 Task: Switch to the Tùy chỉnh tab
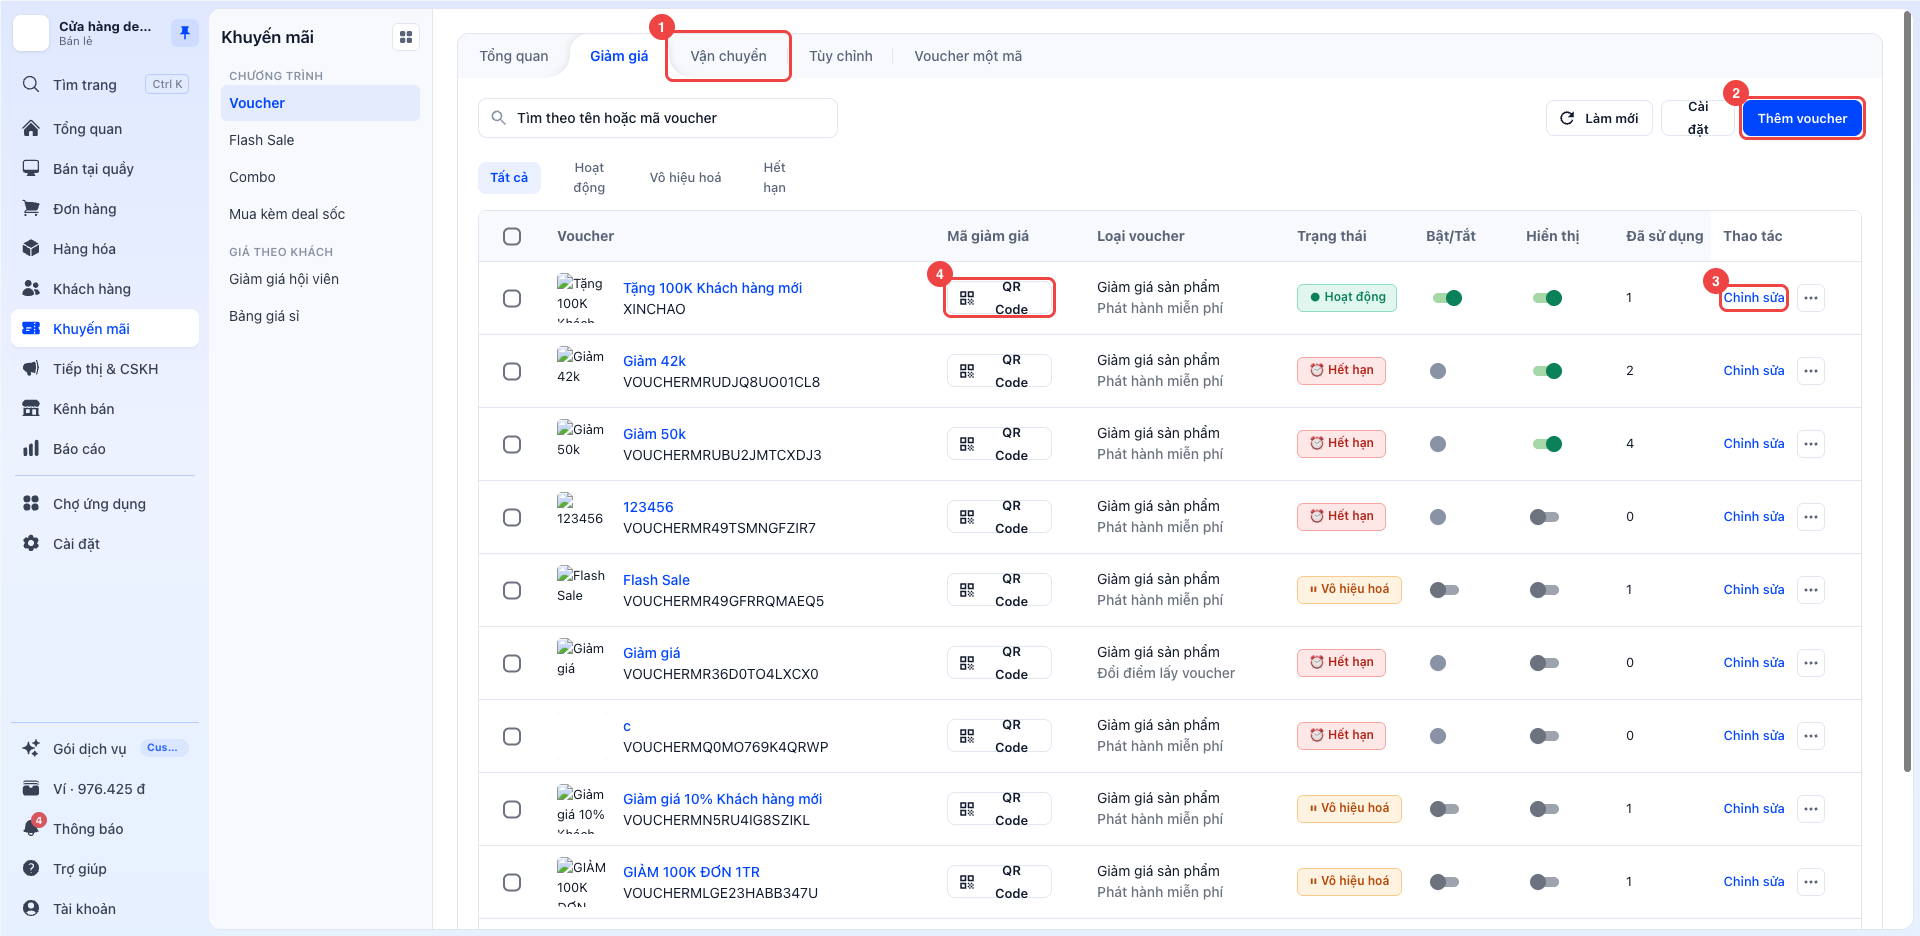pos(841,56)
